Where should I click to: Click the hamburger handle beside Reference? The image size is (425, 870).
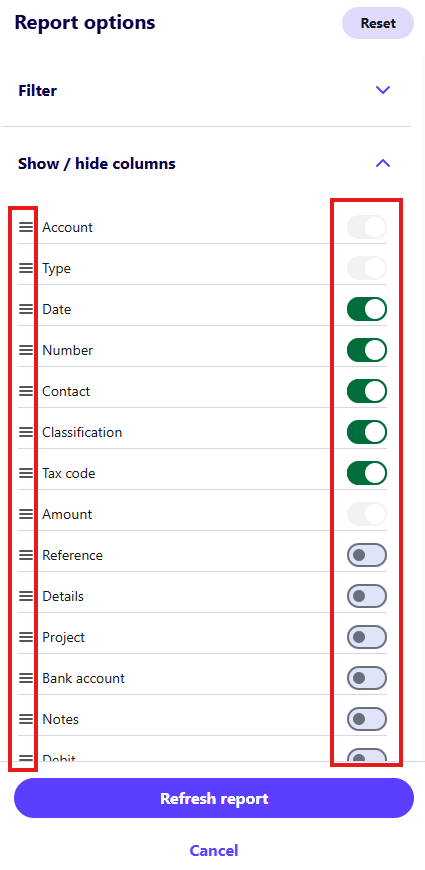click(26, 555)
